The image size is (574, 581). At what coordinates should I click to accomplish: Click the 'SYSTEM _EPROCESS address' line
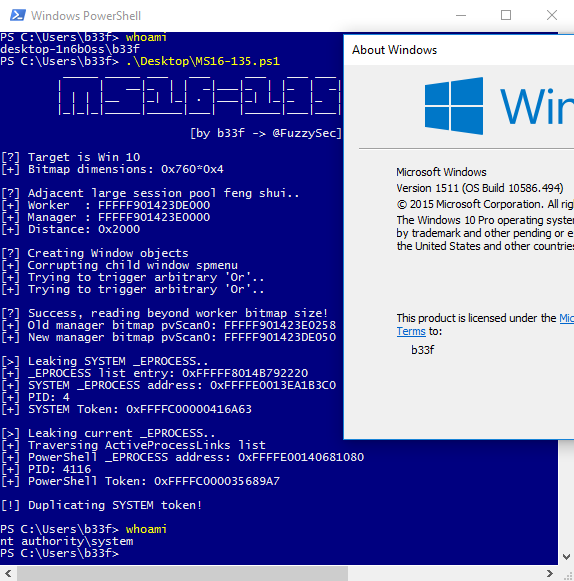tap(169, 385)
